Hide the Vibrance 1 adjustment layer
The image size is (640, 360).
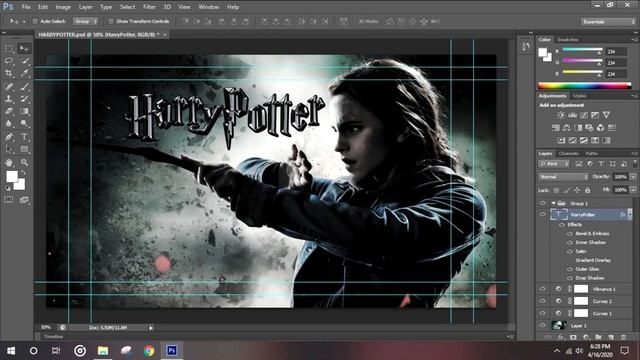[542, 289]
